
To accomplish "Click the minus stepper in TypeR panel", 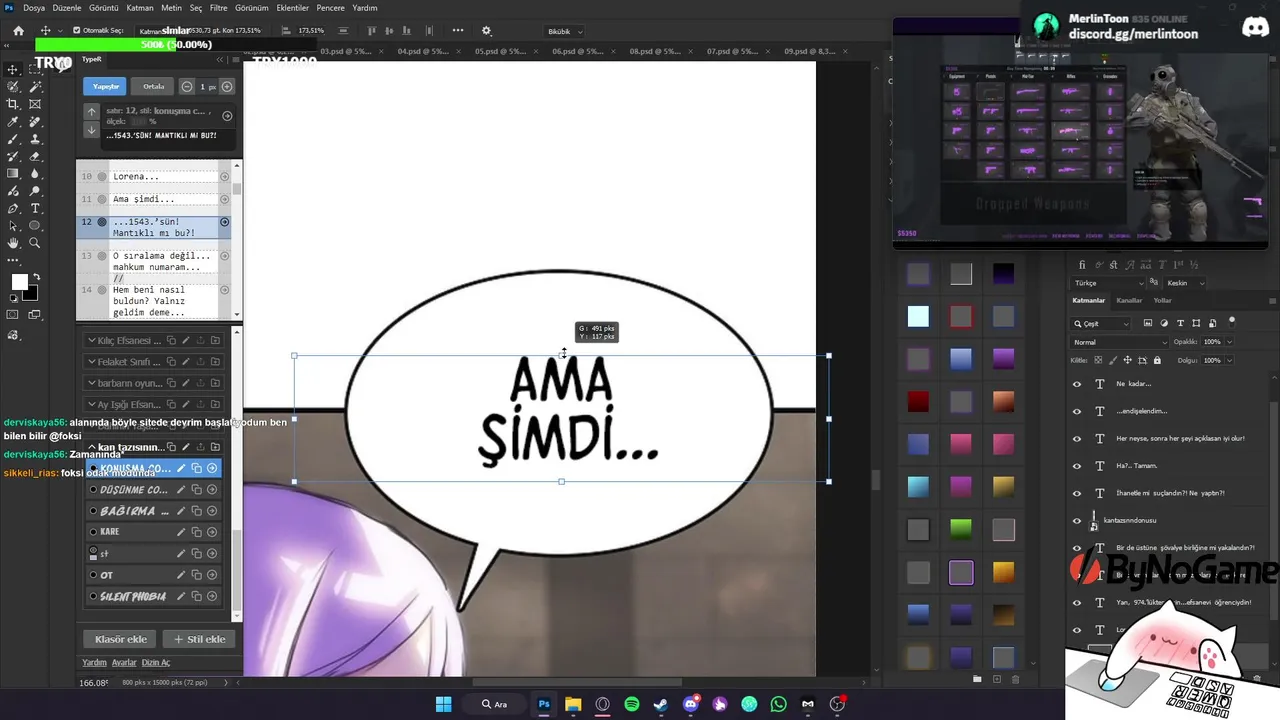I will pos(187,86).
